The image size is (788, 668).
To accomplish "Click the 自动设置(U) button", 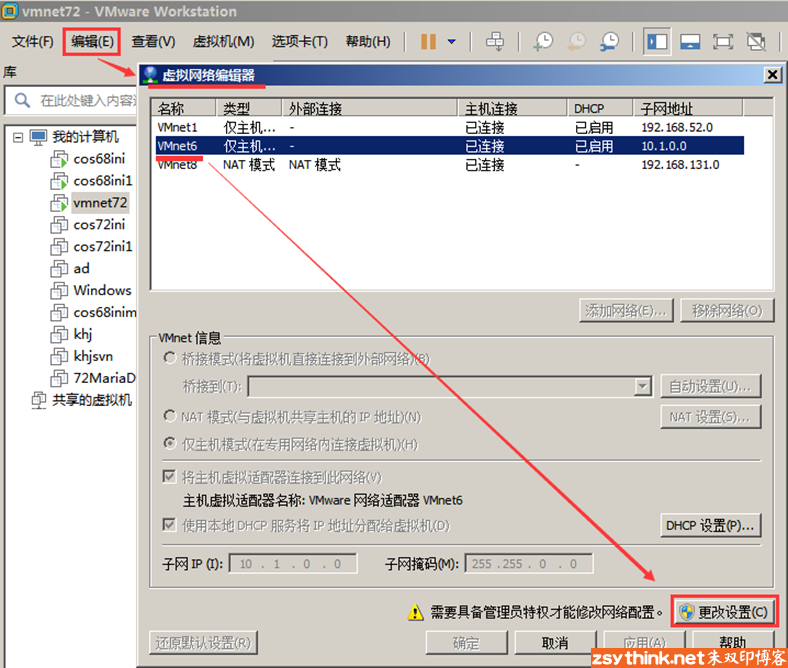I will [x=710, y=387].
